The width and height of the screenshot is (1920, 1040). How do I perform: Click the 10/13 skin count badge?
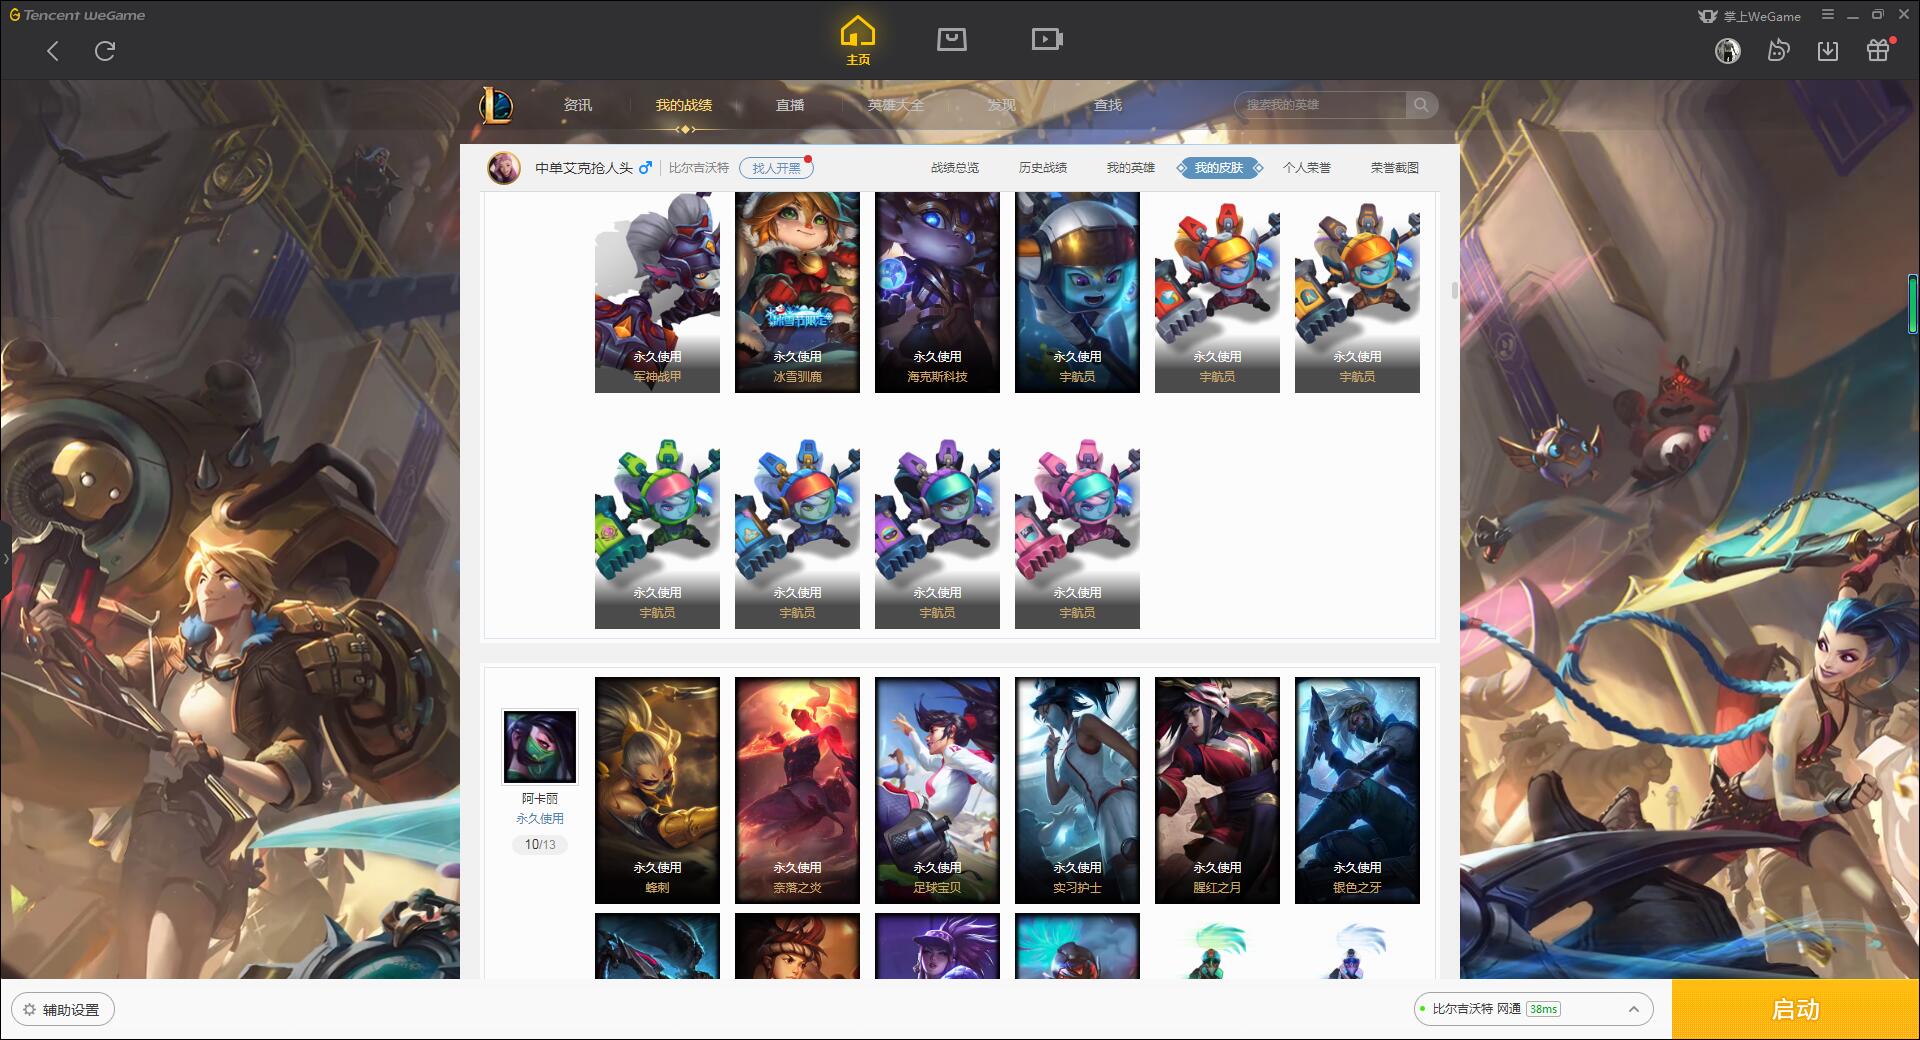point(540,845)
